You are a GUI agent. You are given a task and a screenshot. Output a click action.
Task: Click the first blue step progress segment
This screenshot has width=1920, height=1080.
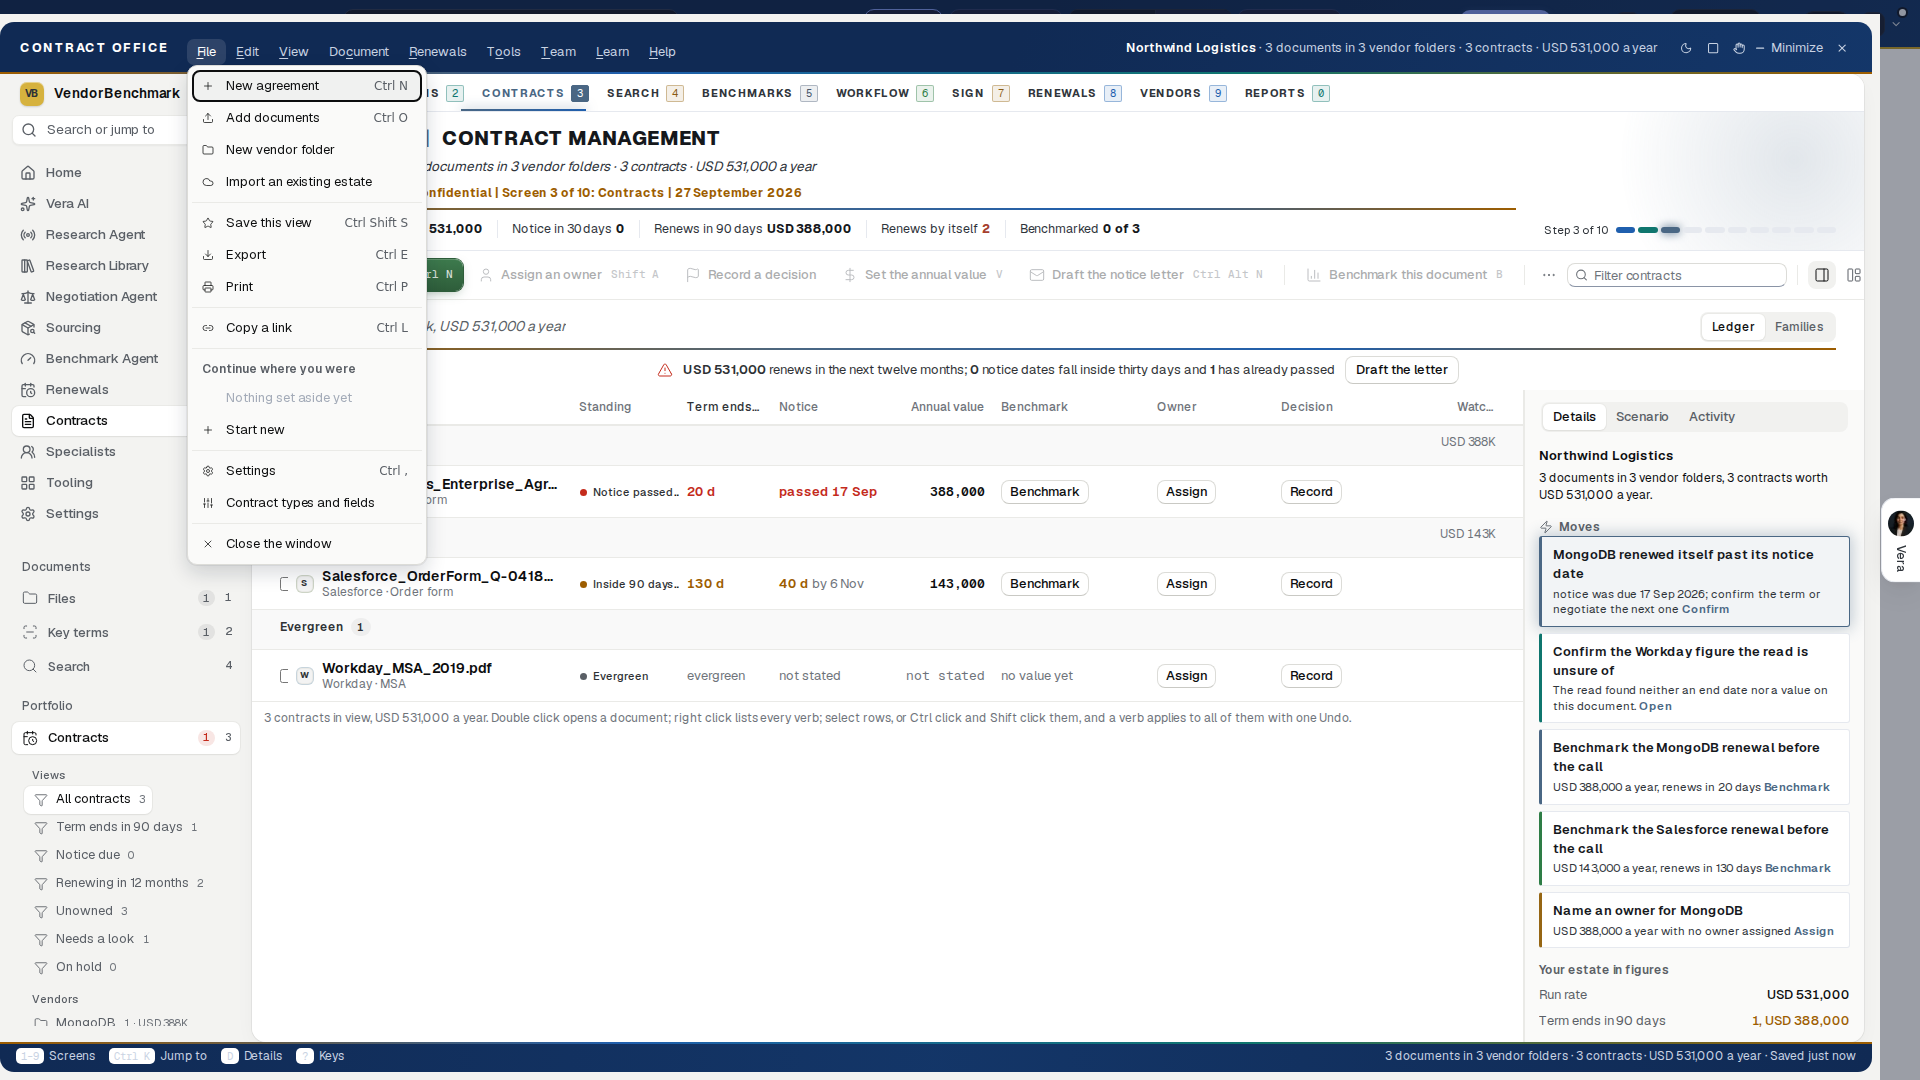1625,230
